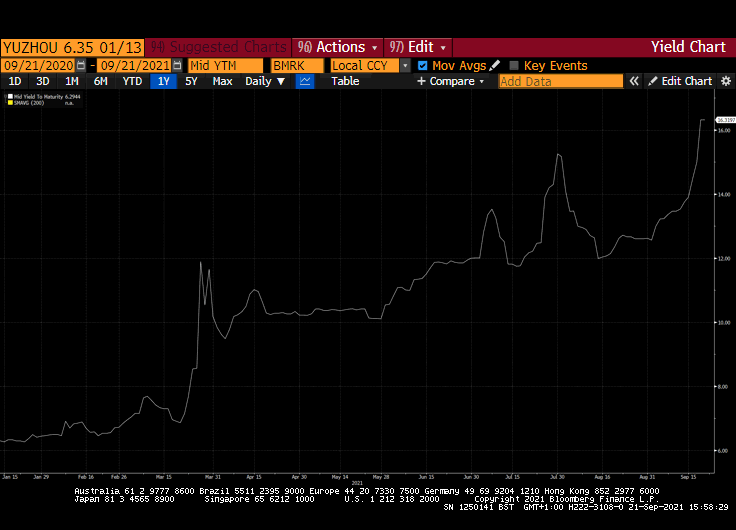
Task: Click the Add Data input field
Action: pos(560,81)
